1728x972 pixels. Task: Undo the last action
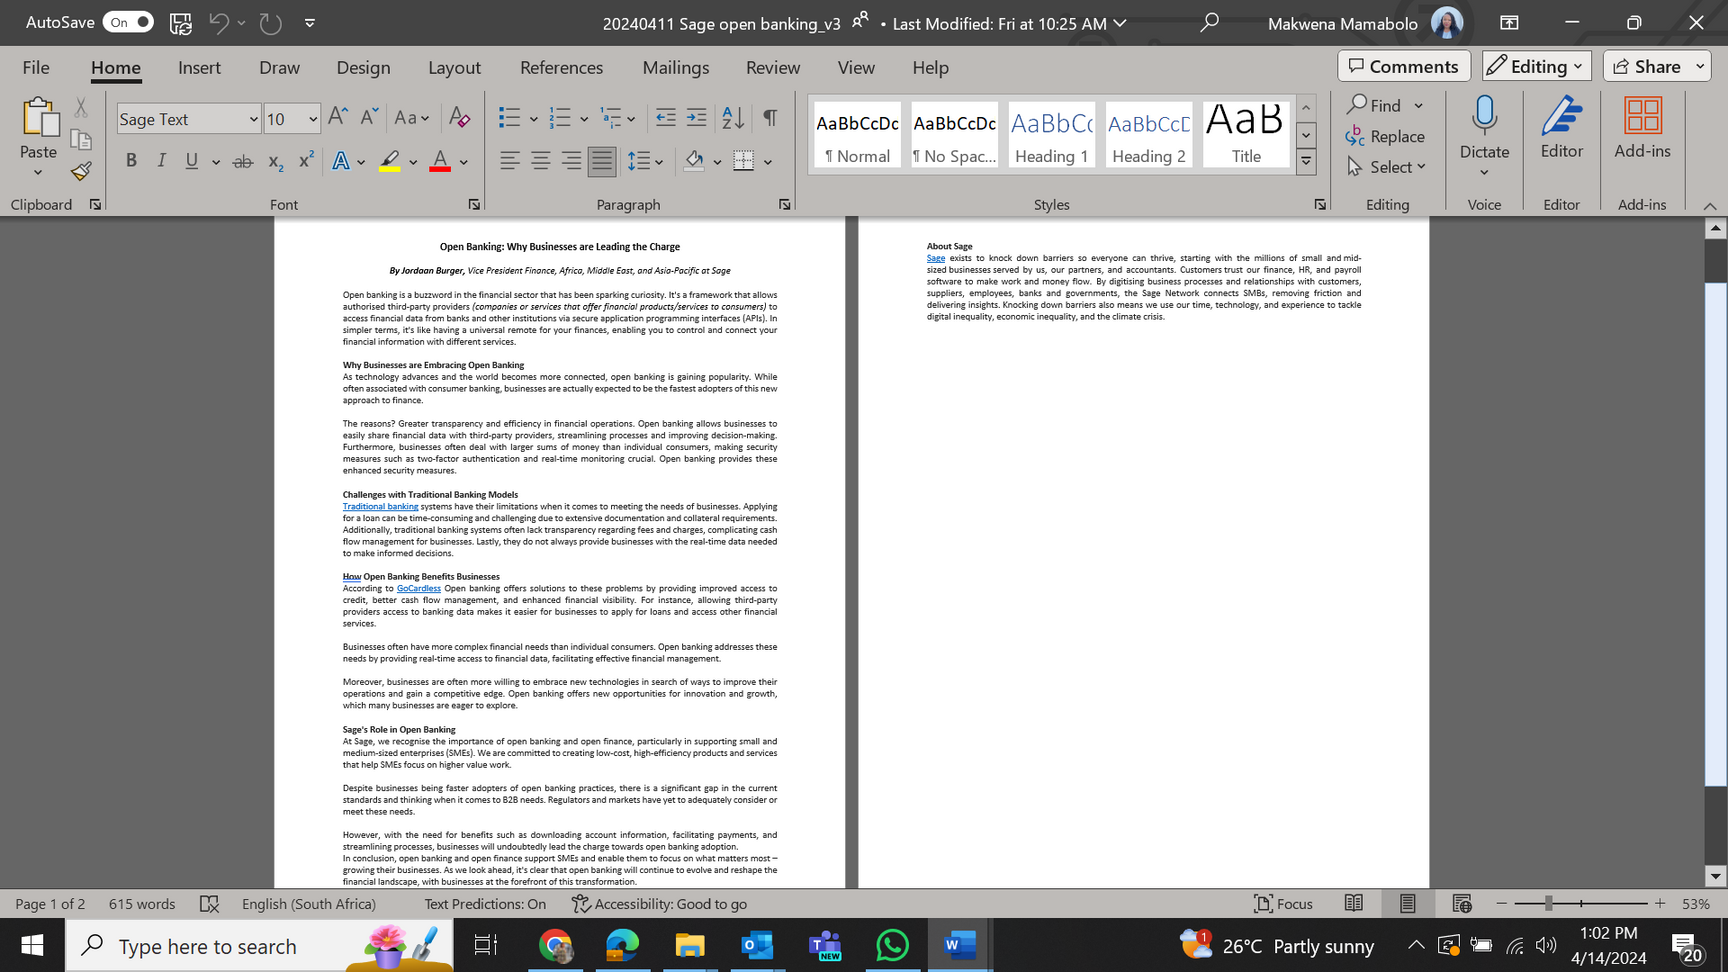pyautogui.click(x=218, y=23)
